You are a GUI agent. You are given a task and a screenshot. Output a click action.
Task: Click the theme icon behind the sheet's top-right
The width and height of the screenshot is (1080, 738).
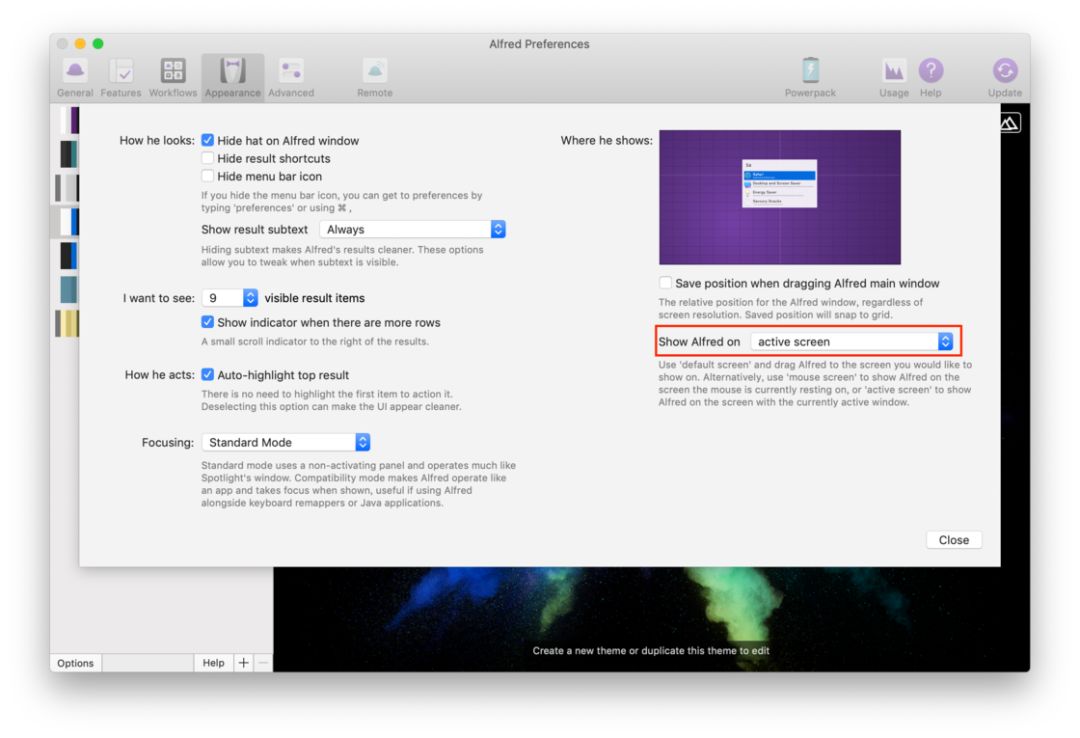(x=1010, y=123)
